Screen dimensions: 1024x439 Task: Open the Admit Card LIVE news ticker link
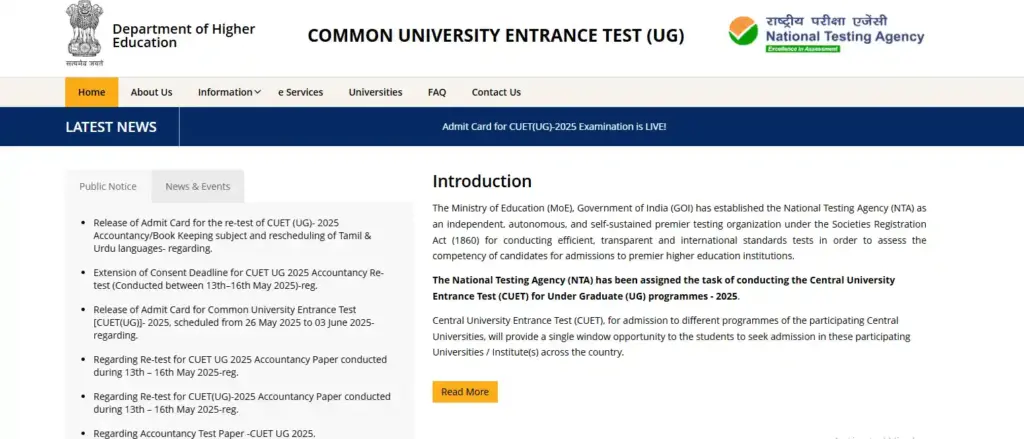[x=554, y=127]
